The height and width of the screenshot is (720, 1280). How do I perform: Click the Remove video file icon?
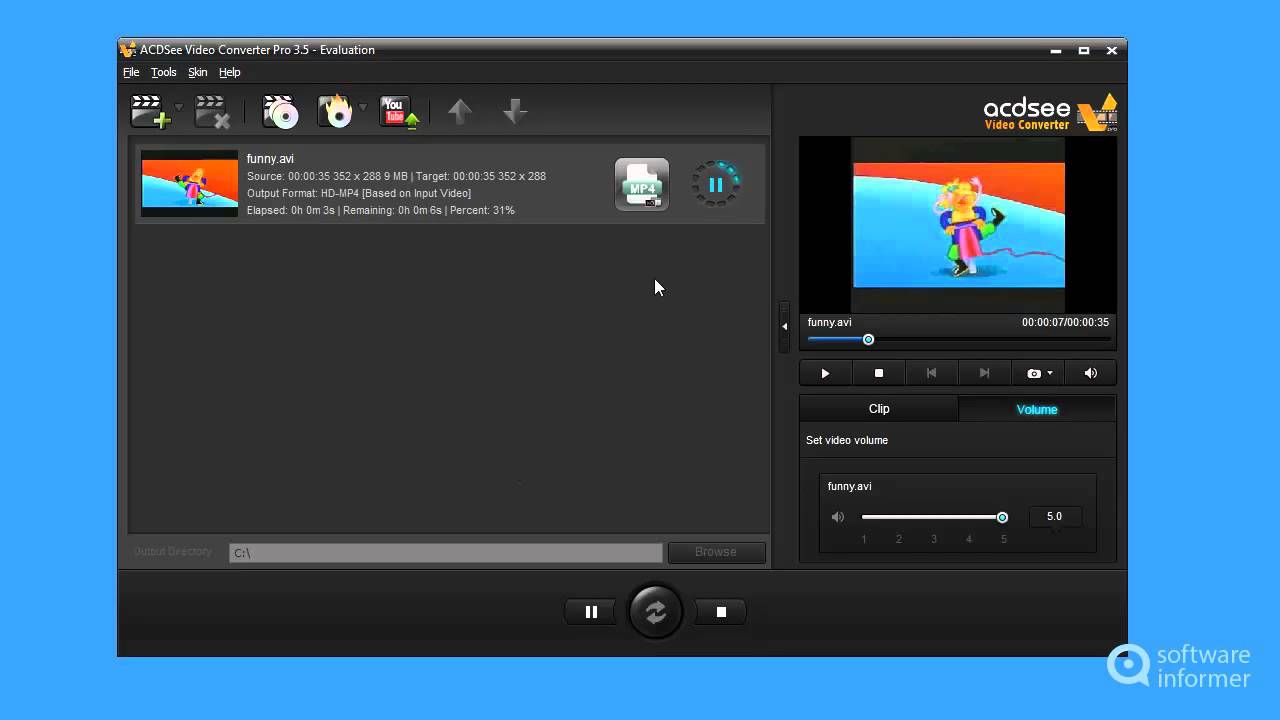pos(212,111)
